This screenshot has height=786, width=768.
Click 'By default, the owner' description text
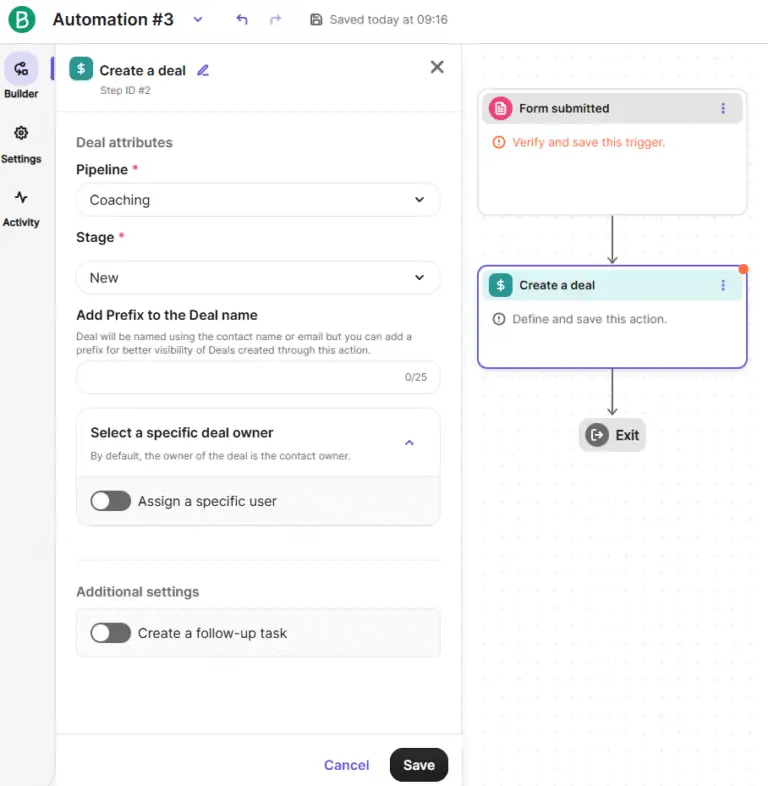click(x=221, y=456)
